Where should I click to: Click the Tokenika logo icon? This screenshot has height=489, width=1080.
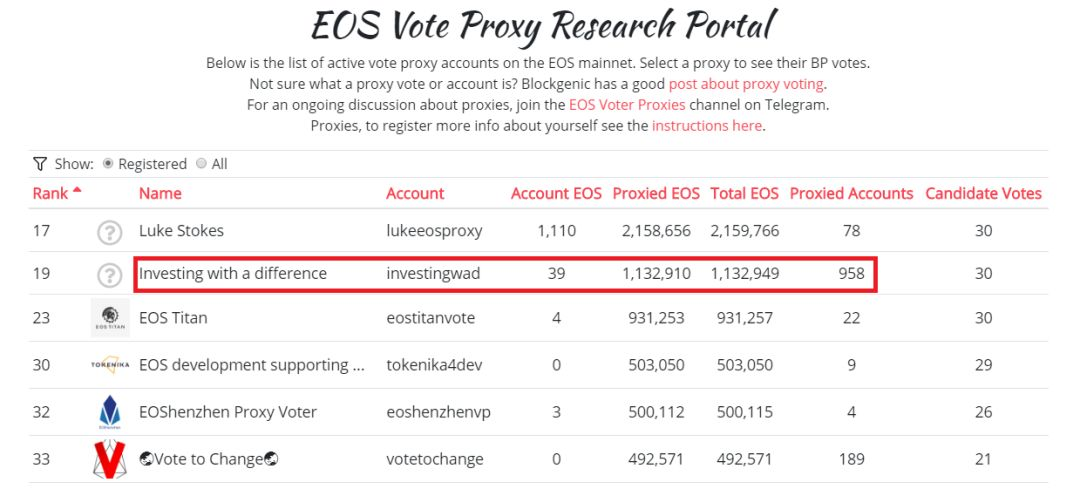110,365
